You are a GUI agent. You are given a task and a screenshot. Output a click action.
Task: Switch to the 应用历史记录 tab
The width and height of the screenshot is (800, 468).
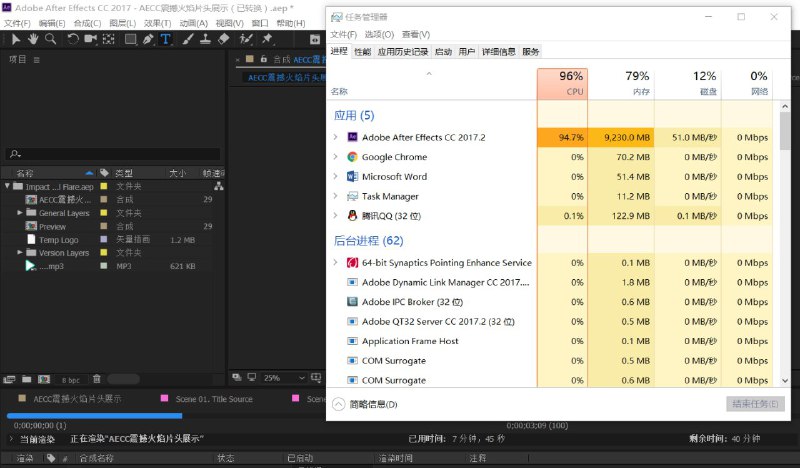403,52
